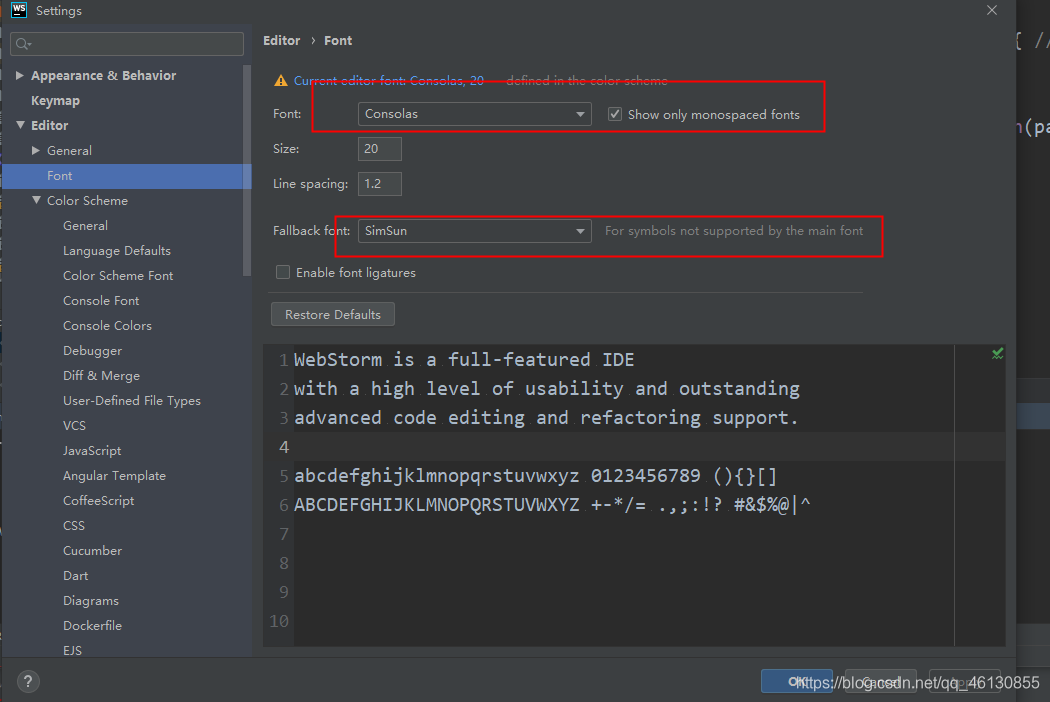The image size is (1050, 702).
Task: Click the WebStorm logo icon in title bar
Action: point(19,10)
